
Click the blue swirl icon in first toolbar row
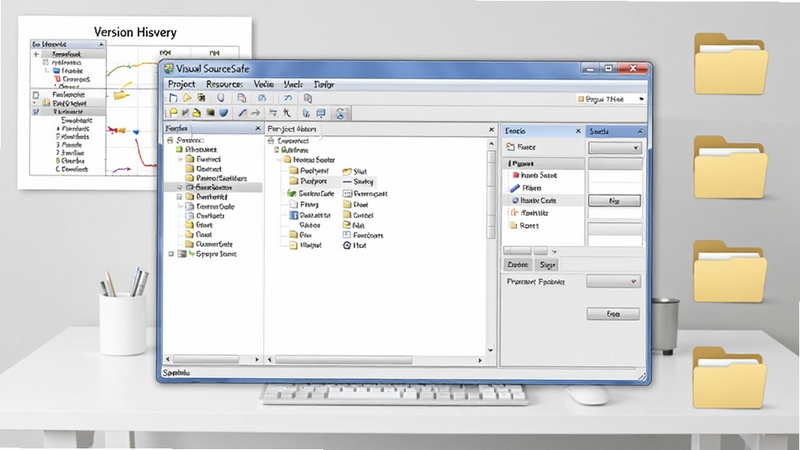262,98
